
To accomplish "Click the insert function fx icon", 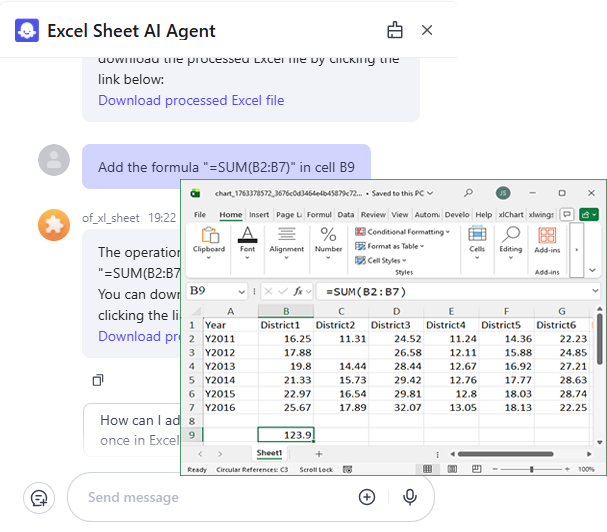I will tap(298, 292).
